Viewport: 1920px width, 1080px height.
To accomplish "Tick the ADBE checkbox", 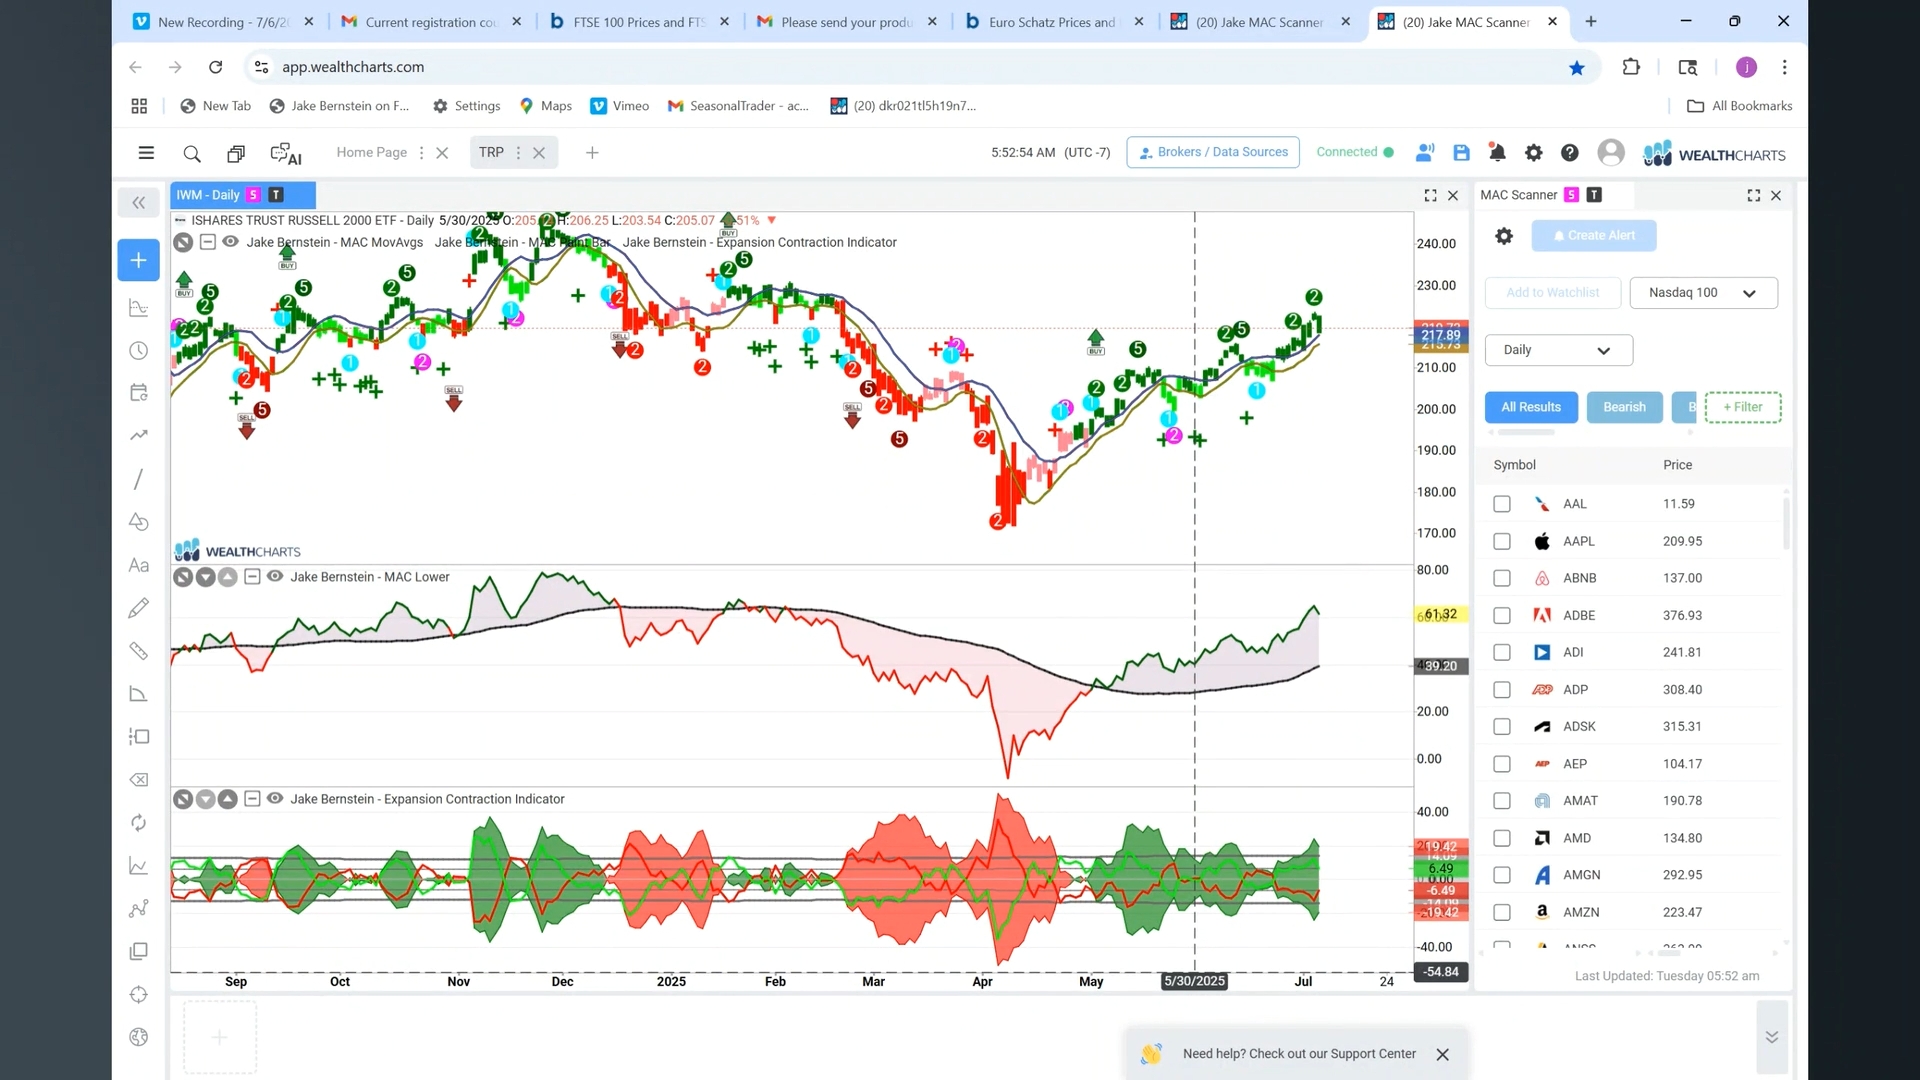I will (x=1502, y=616).
